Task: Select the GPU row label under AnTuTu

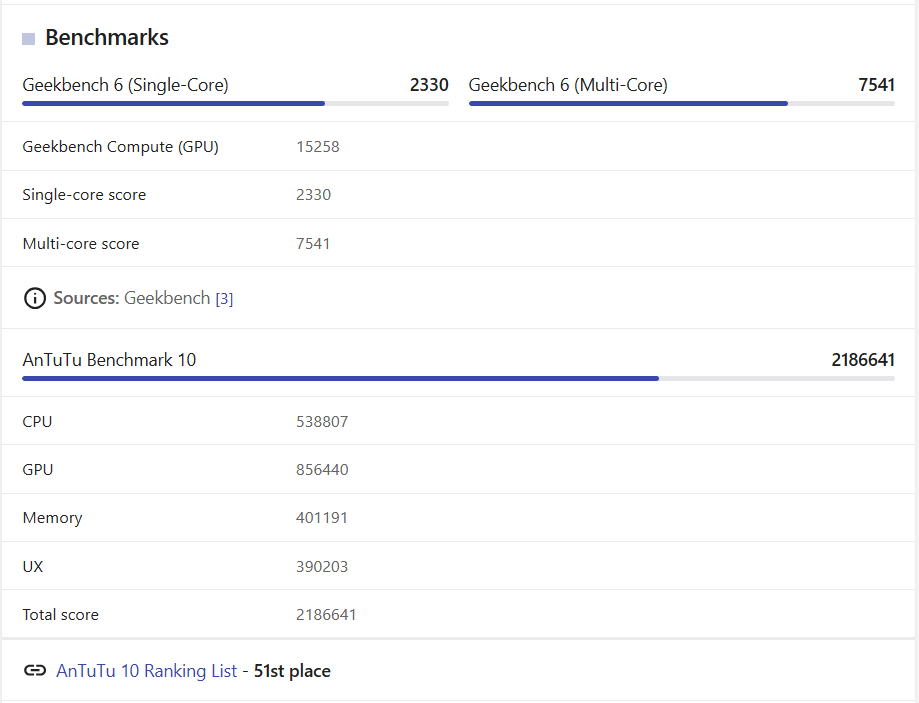Action: 38,470
